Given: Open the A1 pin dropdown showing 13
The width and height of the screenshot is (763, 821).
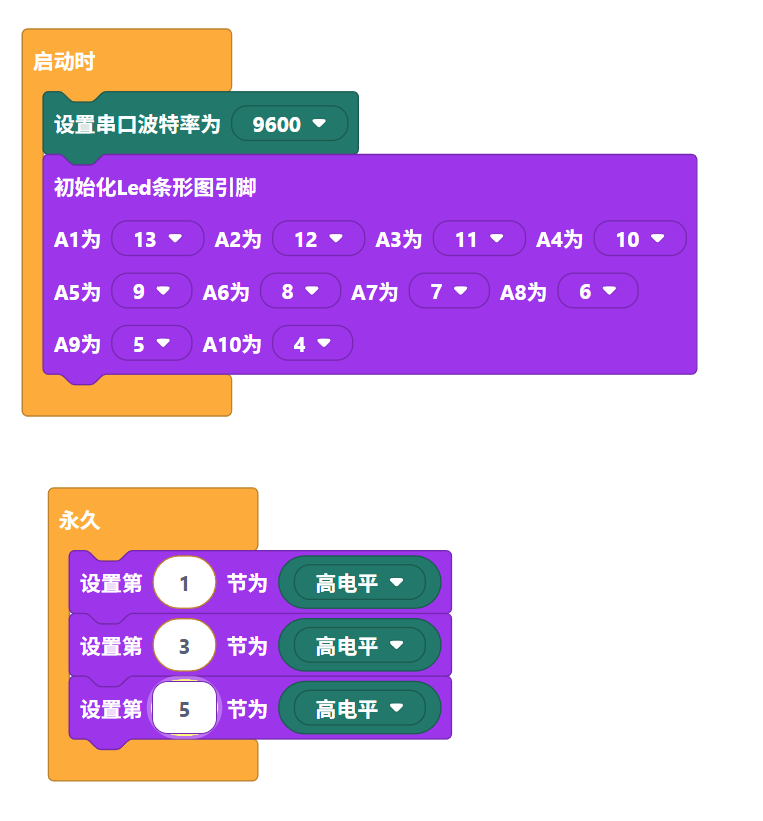Looking at the screenshot, I should point(157,239).
